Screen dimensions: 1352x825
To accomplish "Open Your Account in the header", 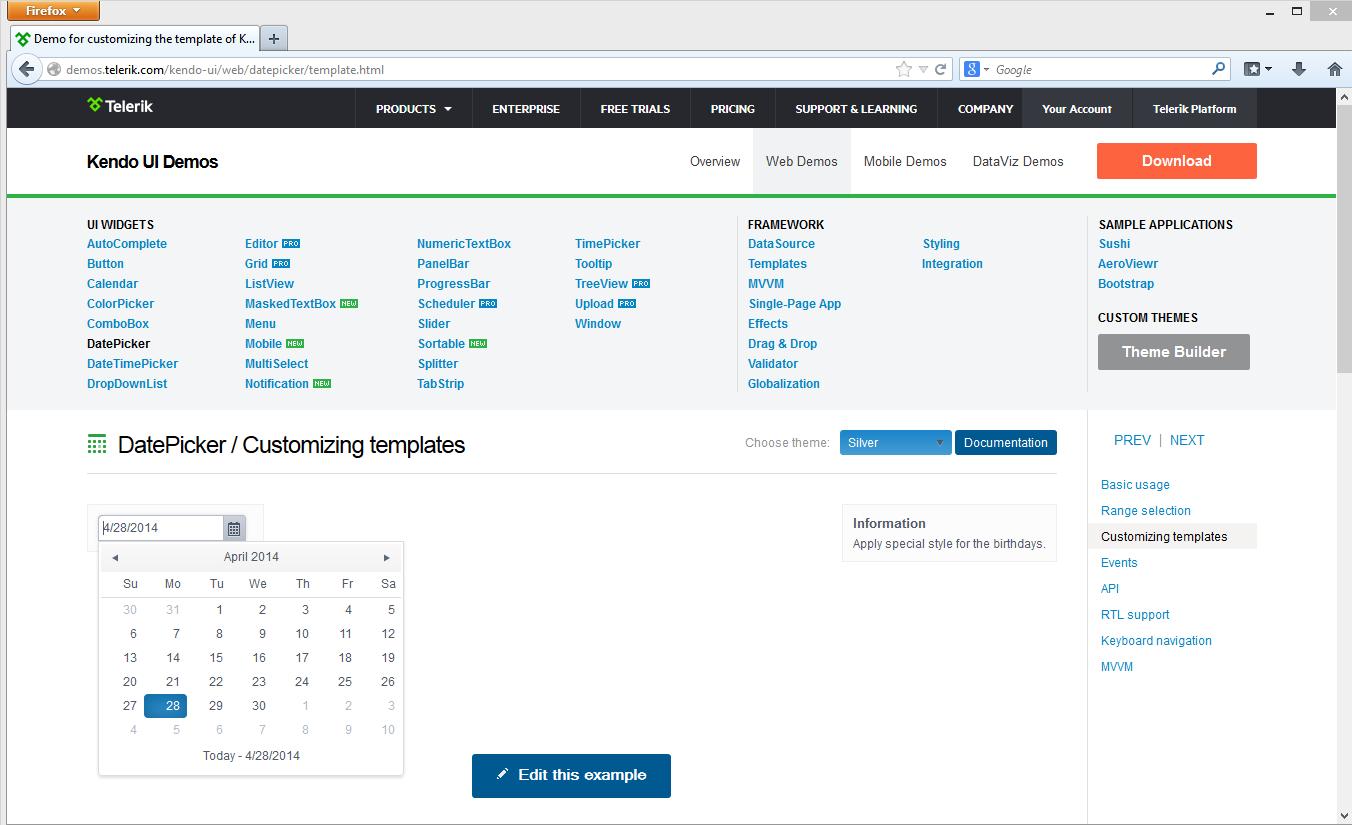I will coord(1077,109).
